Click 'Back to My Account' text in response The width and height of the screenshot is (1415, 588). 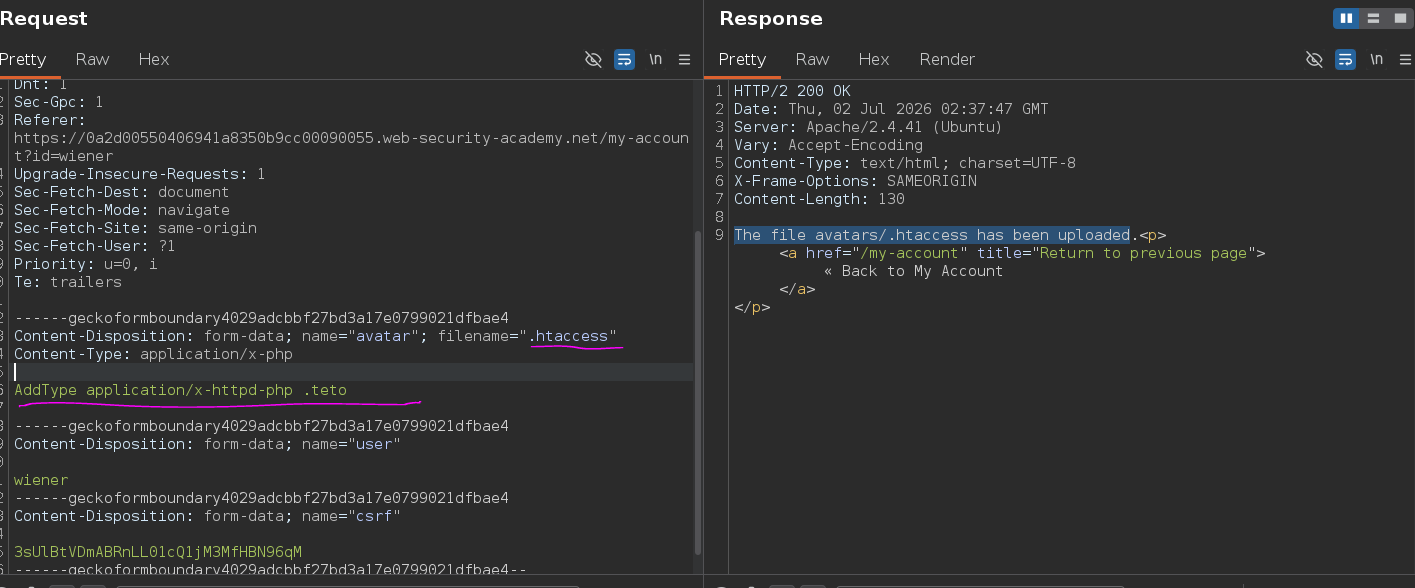(922, 271)
